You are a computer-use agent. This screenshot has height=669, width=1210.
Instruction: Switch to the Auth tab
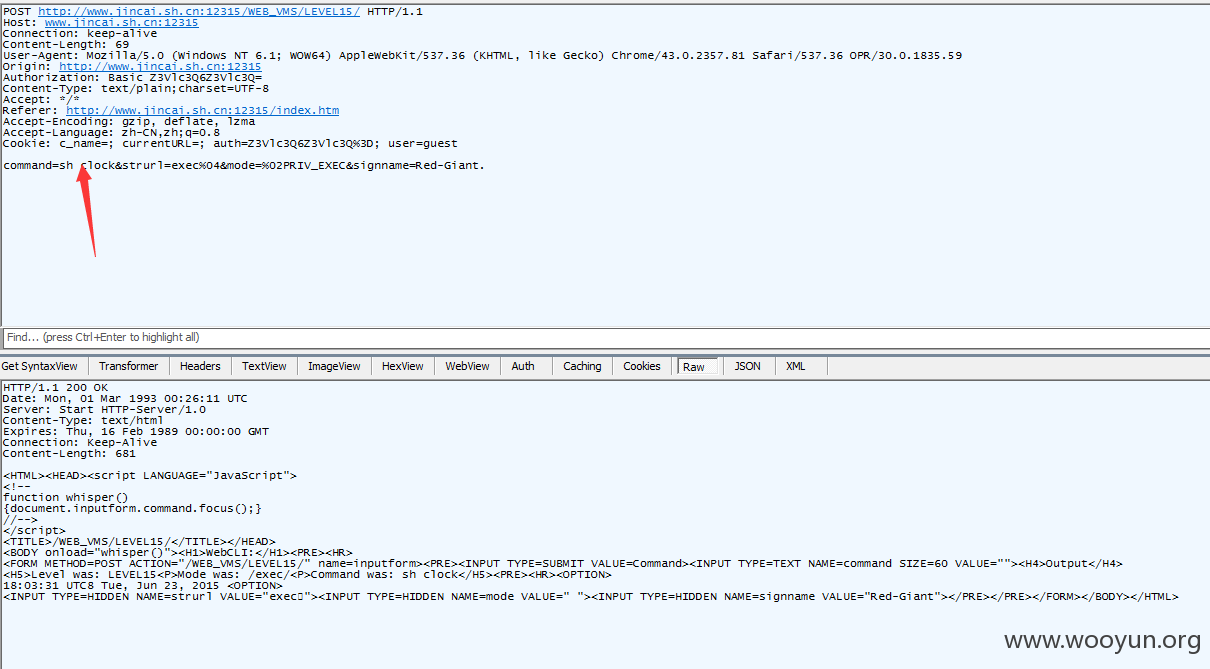coord(523,366)
